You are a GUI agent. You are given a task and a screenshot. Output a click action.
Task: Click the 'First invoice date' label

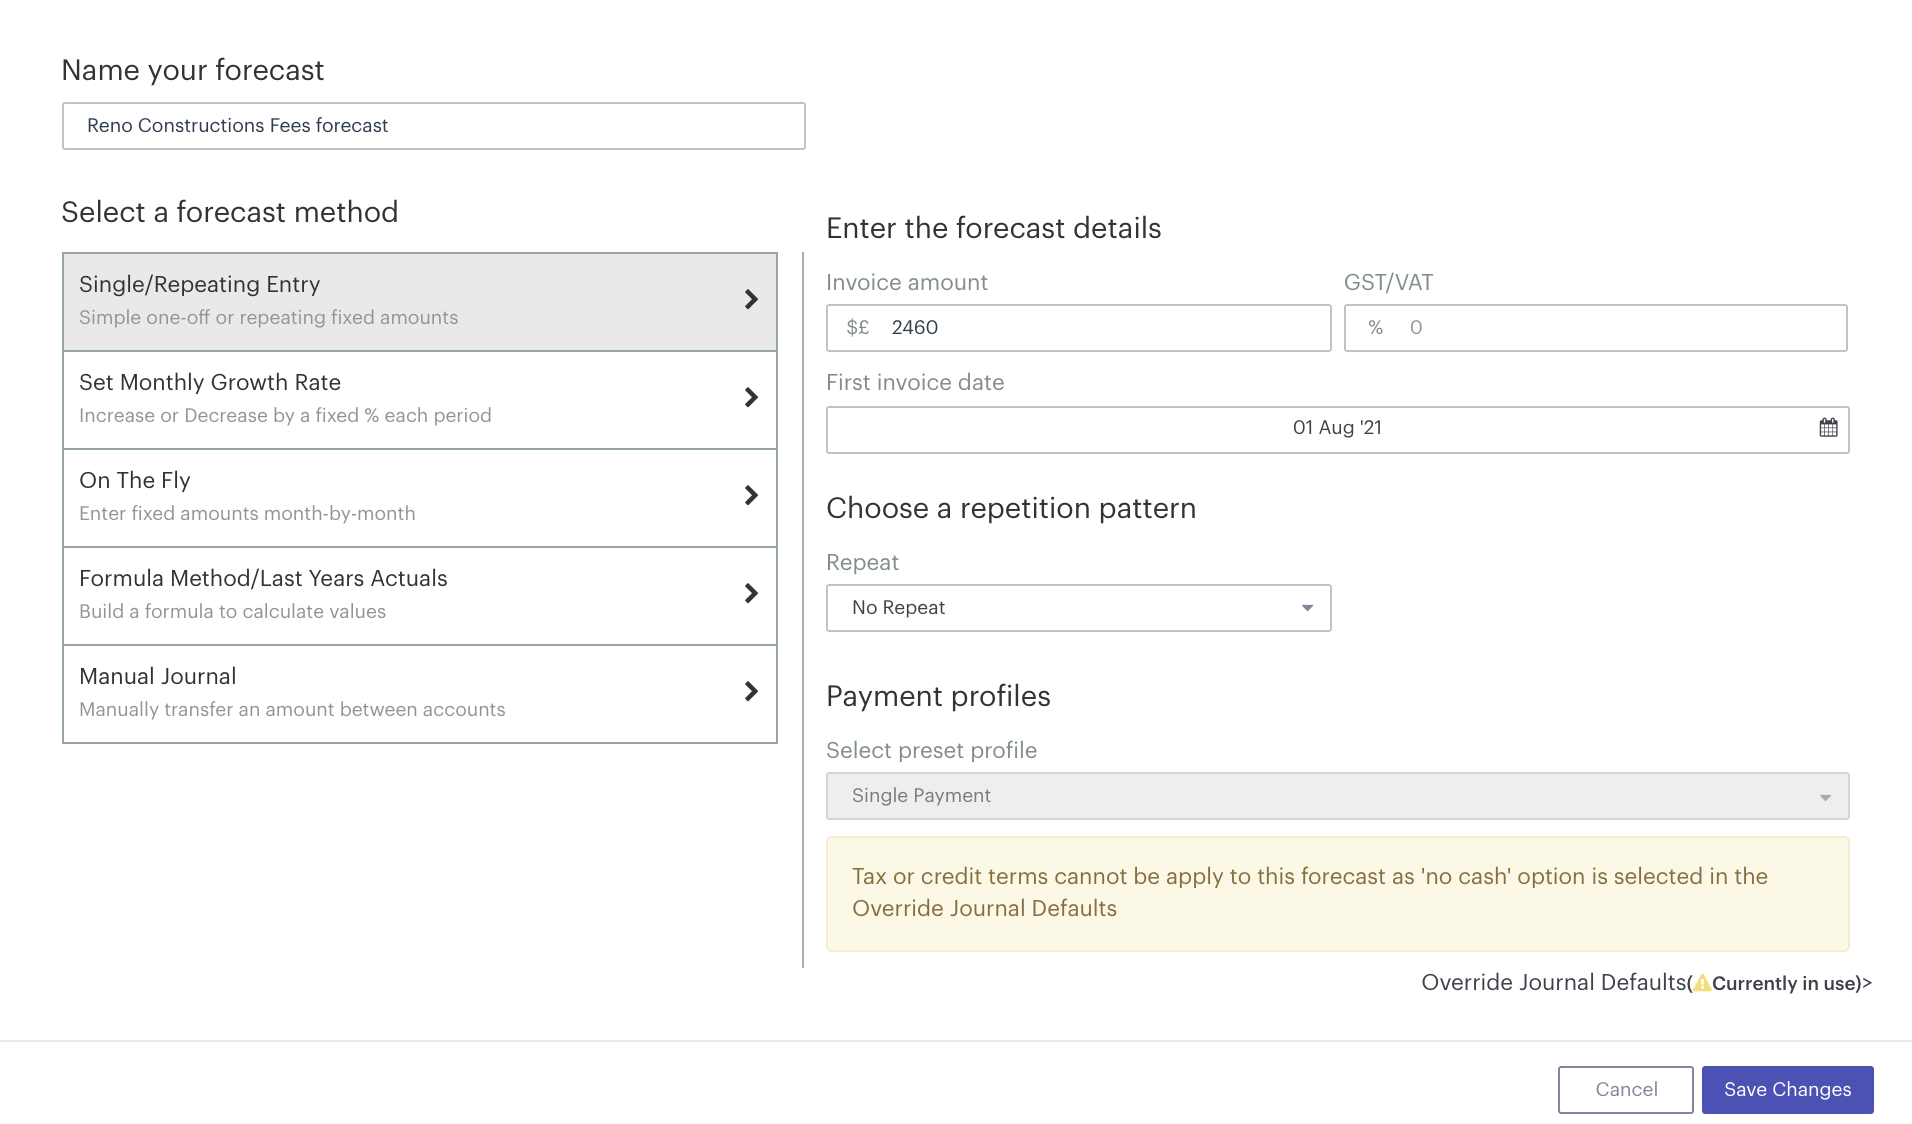pos(915,383)
